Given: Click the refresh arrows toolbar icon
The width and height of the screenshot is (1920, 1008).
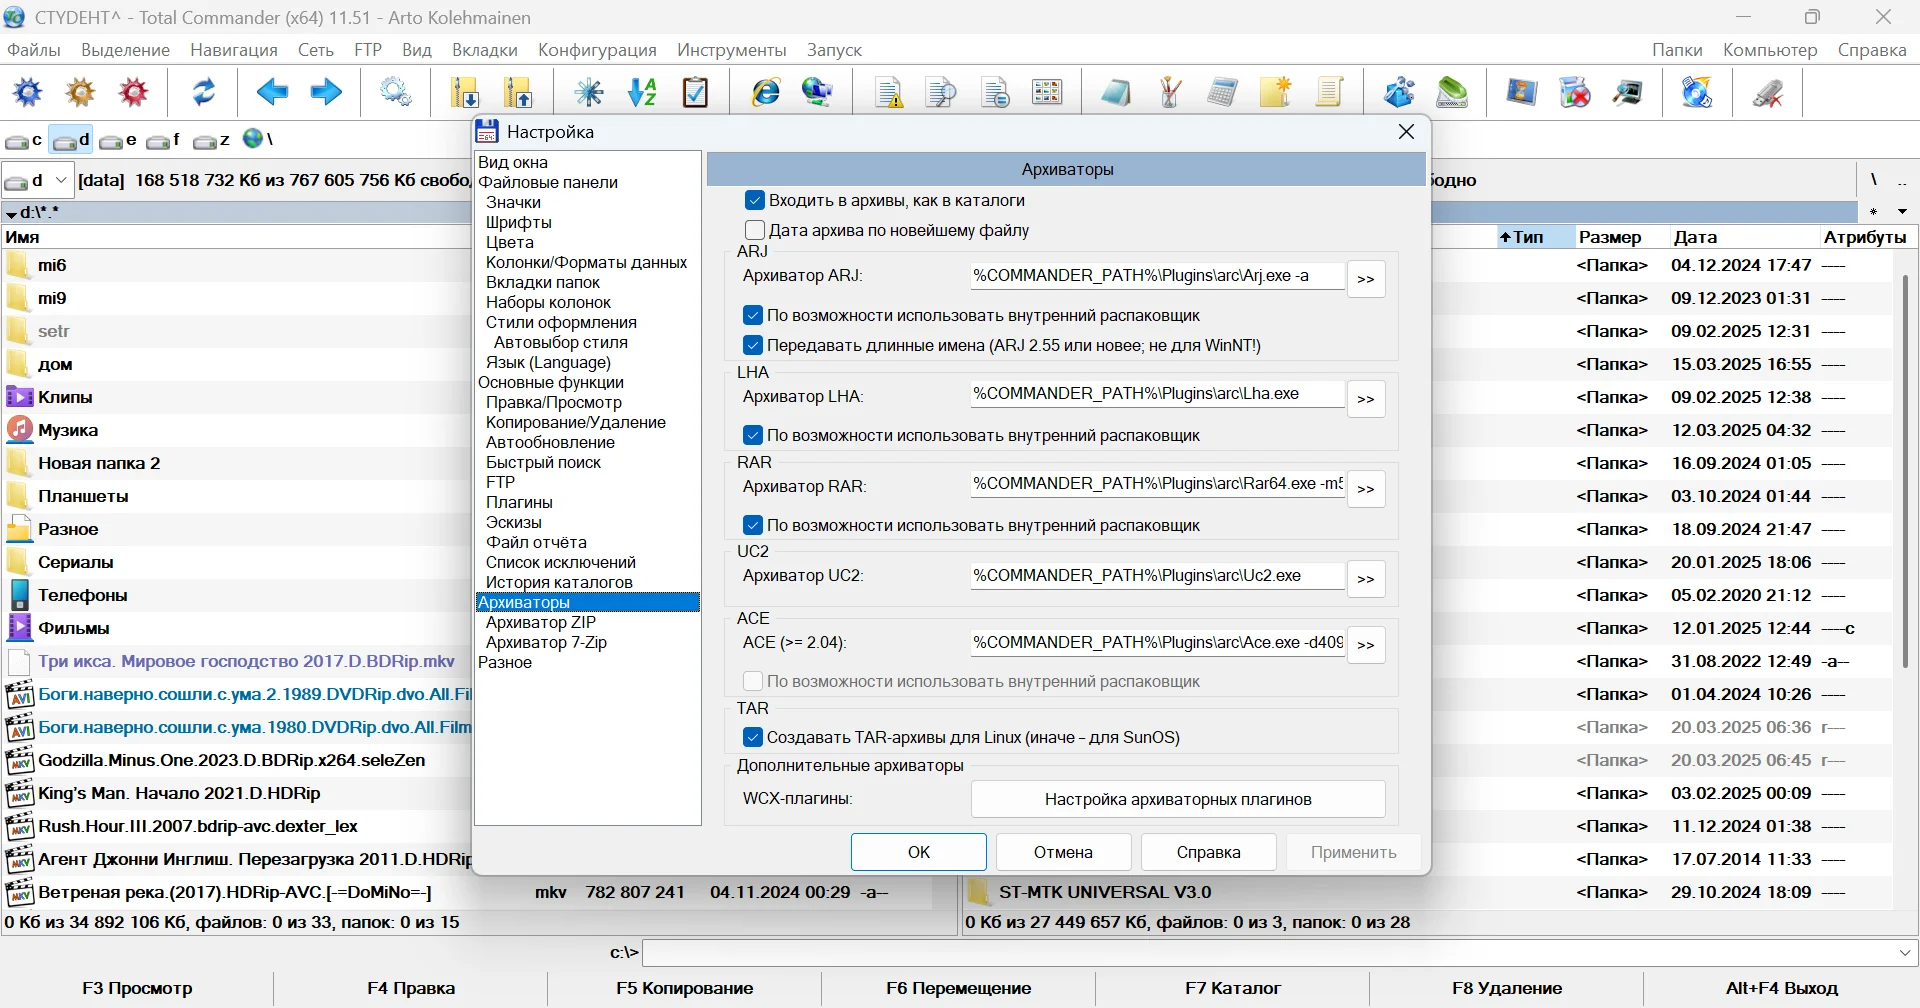Looking at the screenshot, I should (x=204, y=93).
